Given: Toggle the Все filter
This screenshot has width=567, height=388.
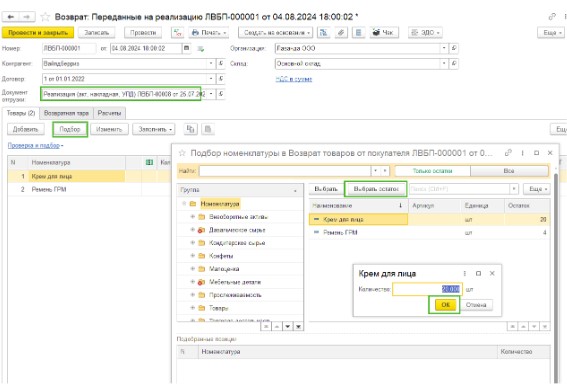Looking at the screenshot, I should click(x=509, y=171).
